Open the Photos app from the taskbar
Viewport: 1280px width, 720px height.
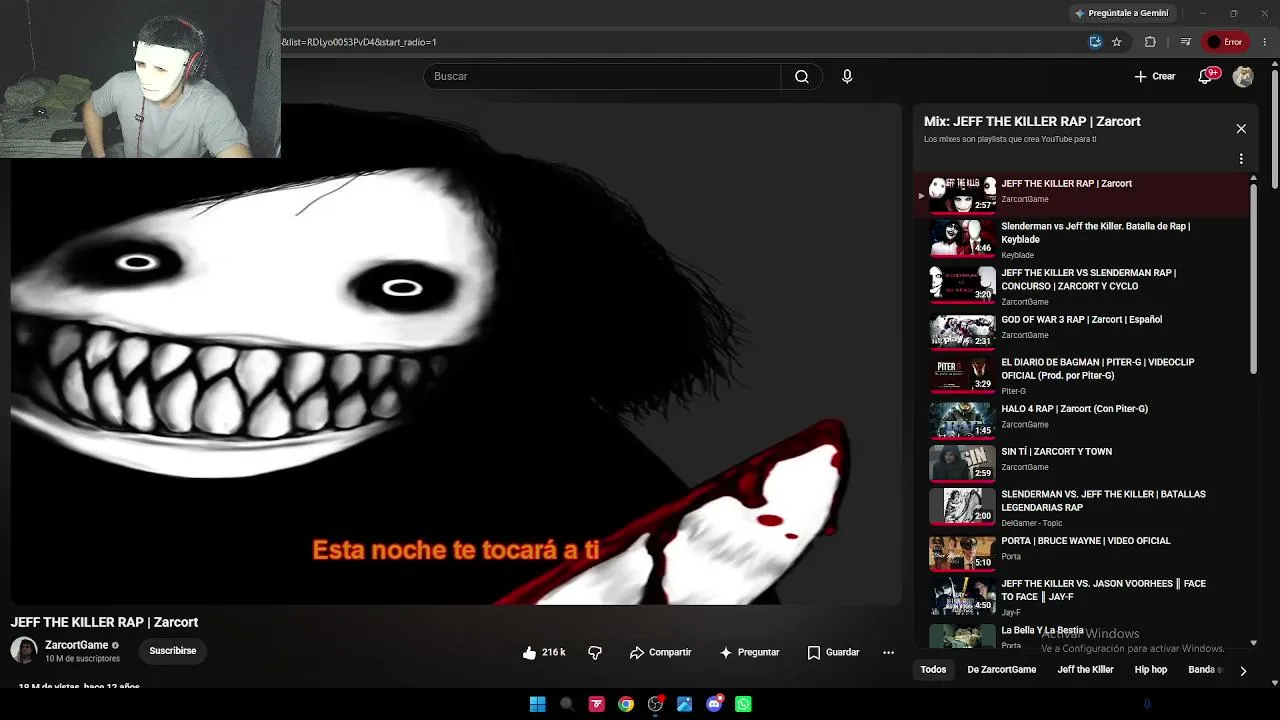tap(685, 704)
